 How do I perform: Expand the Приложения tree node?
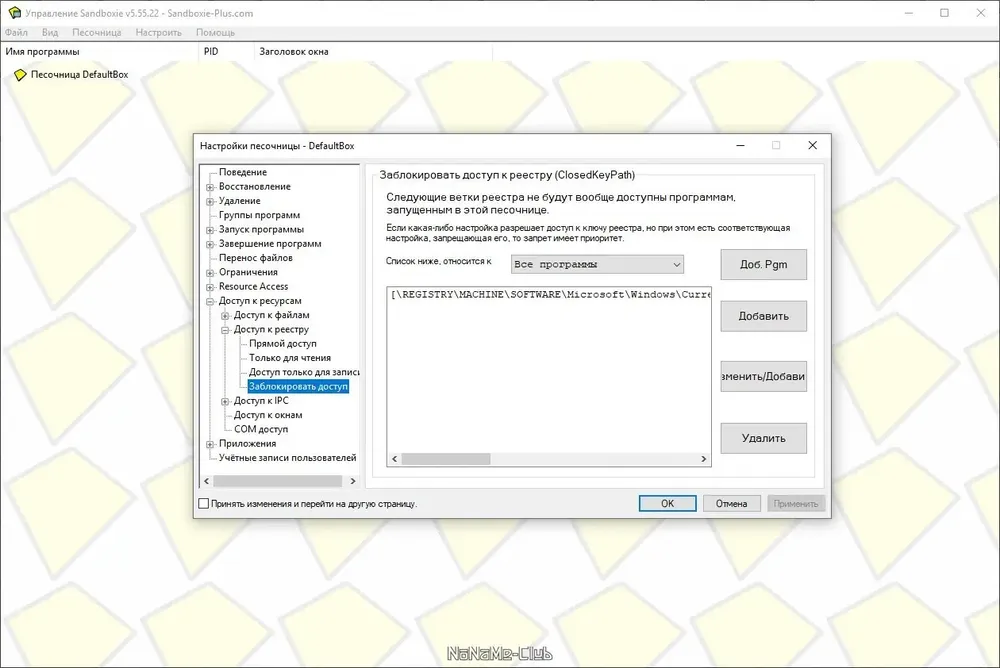[x=210, y=444]
